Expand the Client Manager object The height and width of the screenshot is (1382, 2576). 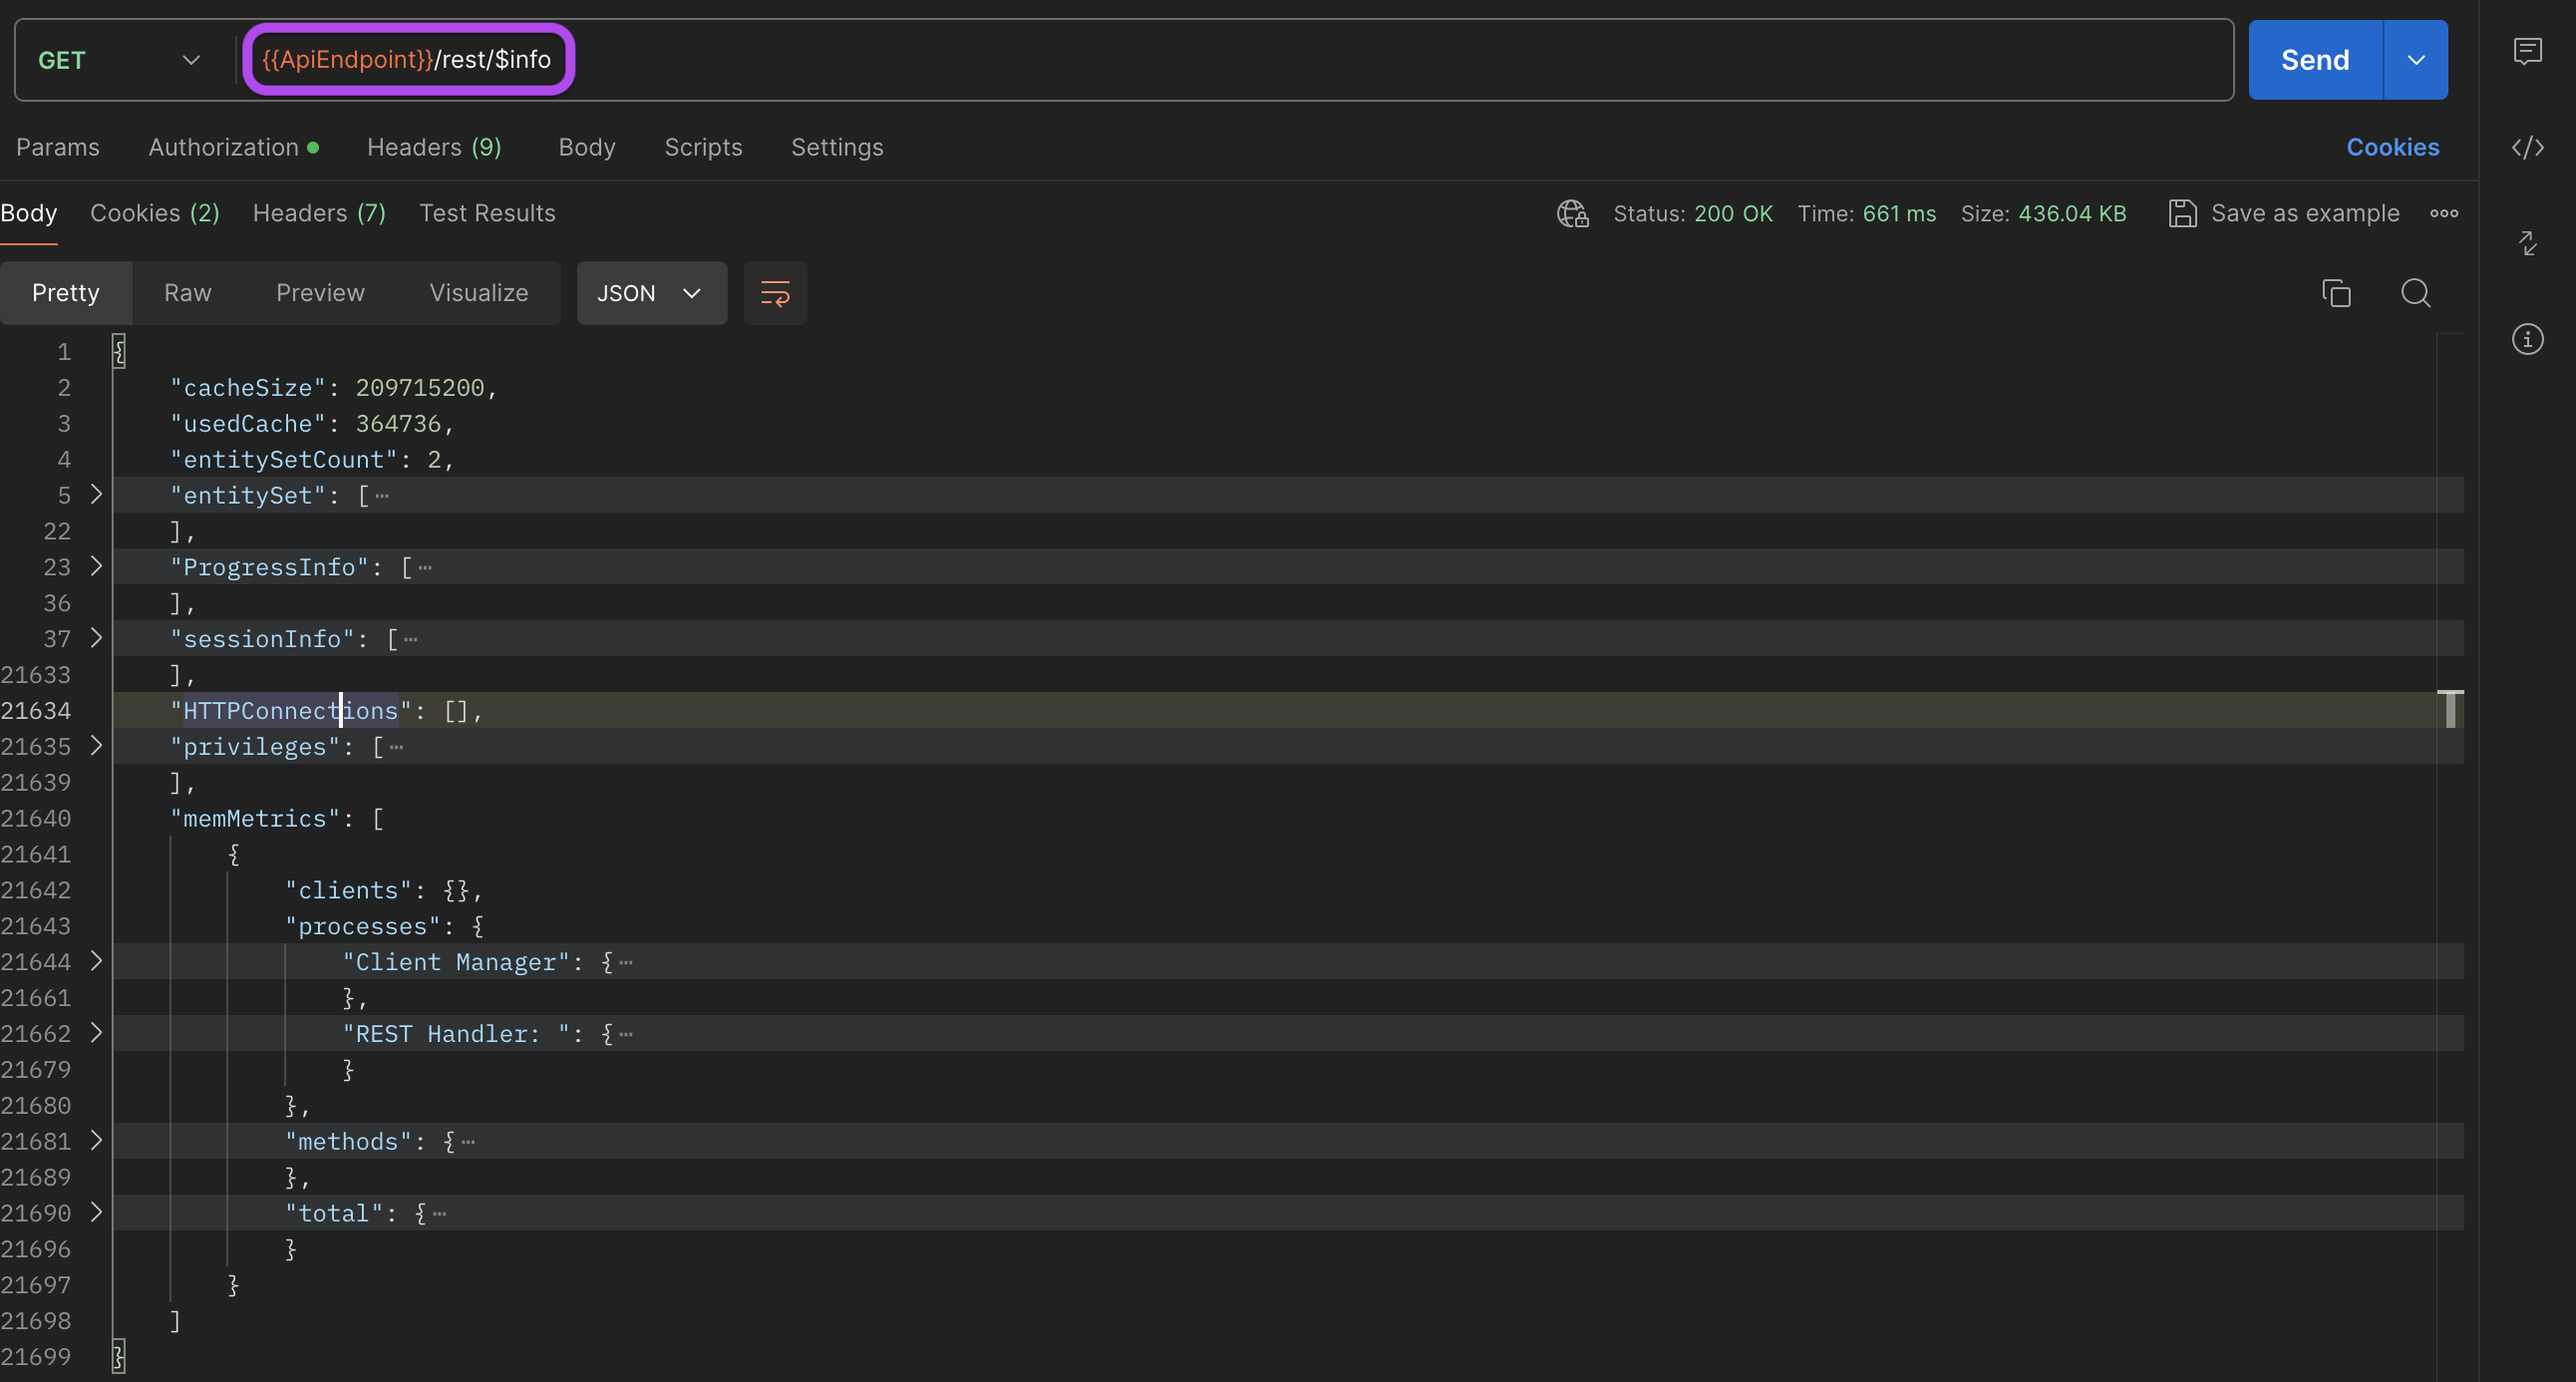point(96,961)
